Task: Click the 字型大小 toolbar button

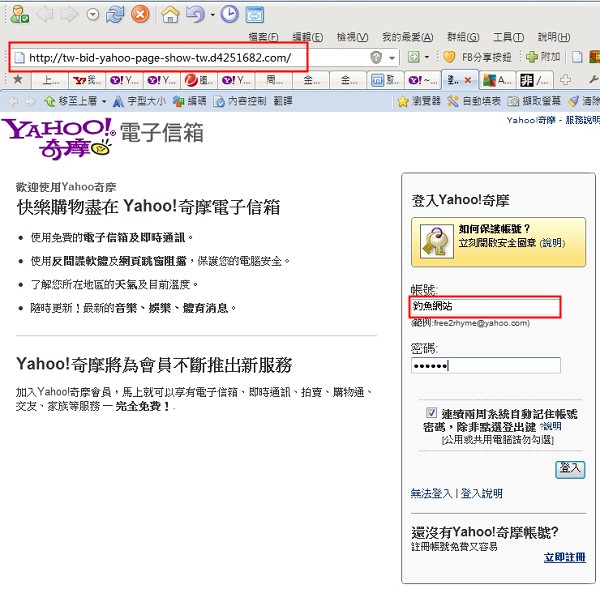Action: (x=139, y=101)
